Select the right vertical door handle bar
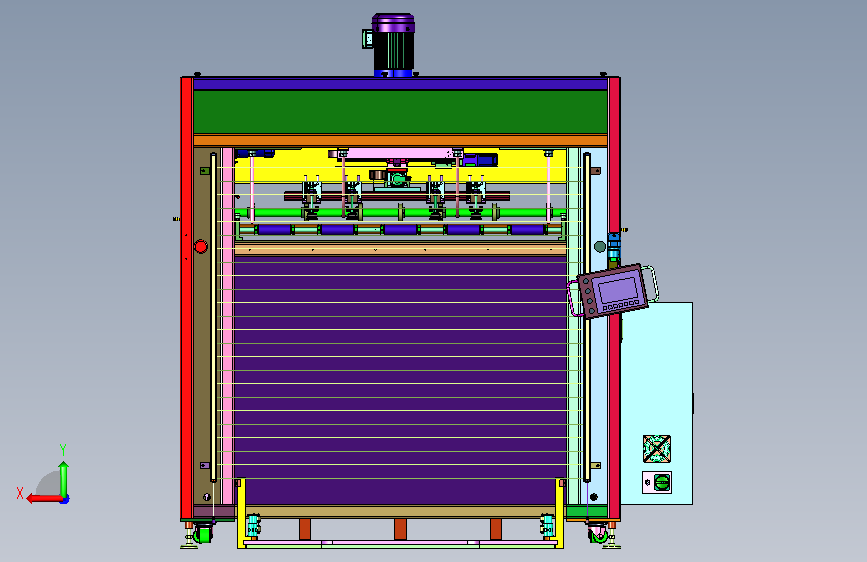This screenshot has width=867, height=562. pos(587,318)
